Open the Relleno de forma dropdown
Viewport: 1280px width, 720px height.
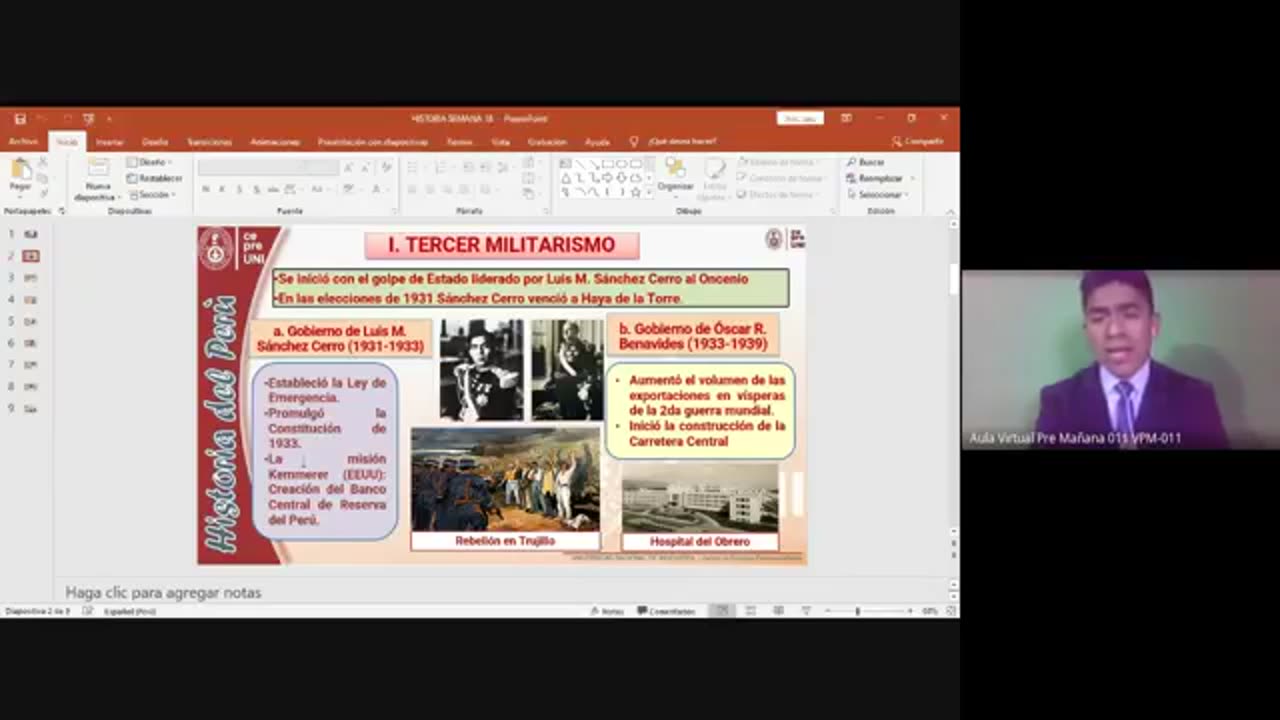[776, 162]
